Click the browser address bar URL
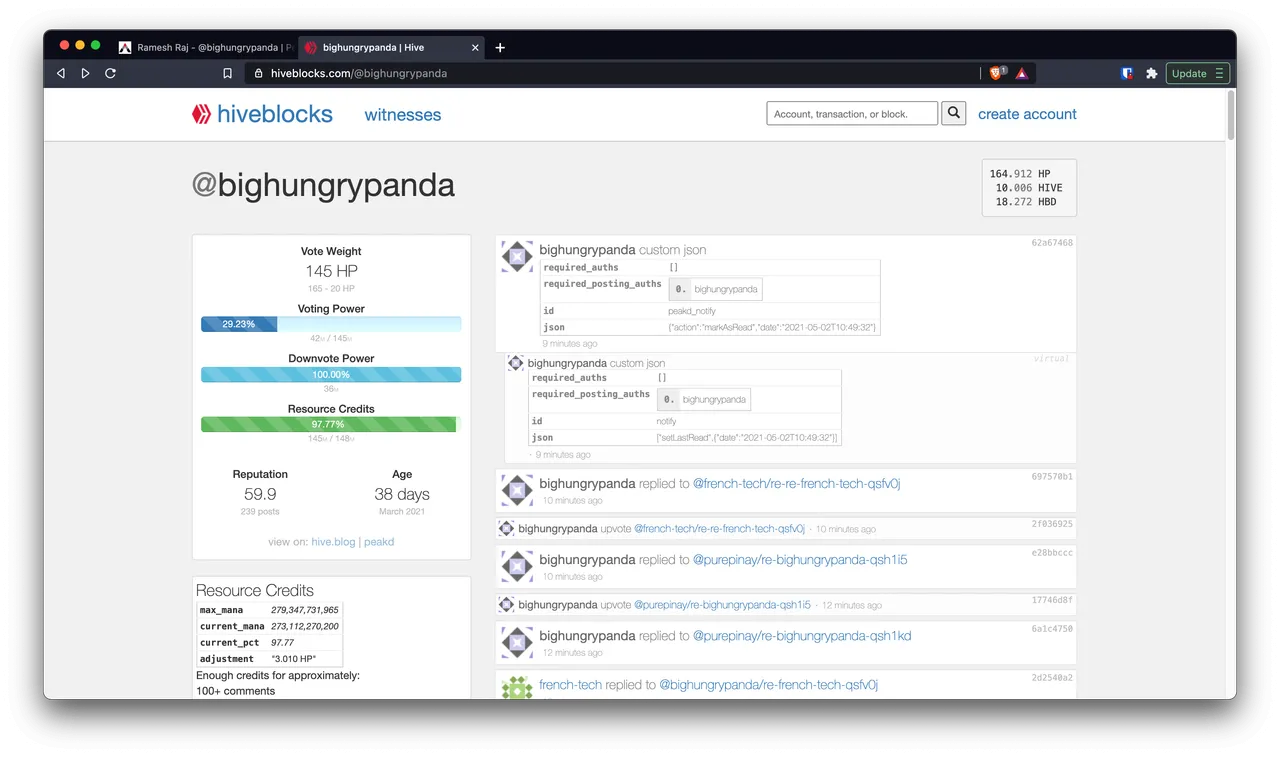Screen dimensions: 1280x757 [359, 73]
